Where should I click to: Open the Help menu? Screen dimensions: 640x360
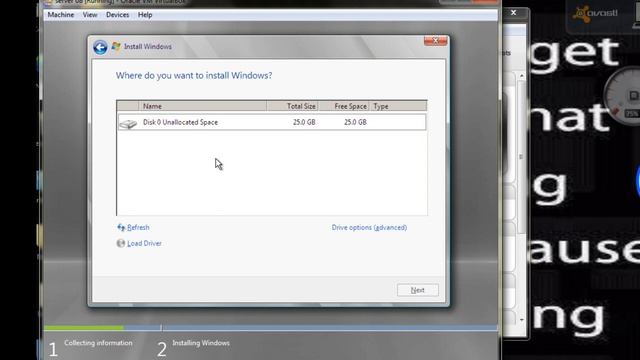[x=145, y=15]
